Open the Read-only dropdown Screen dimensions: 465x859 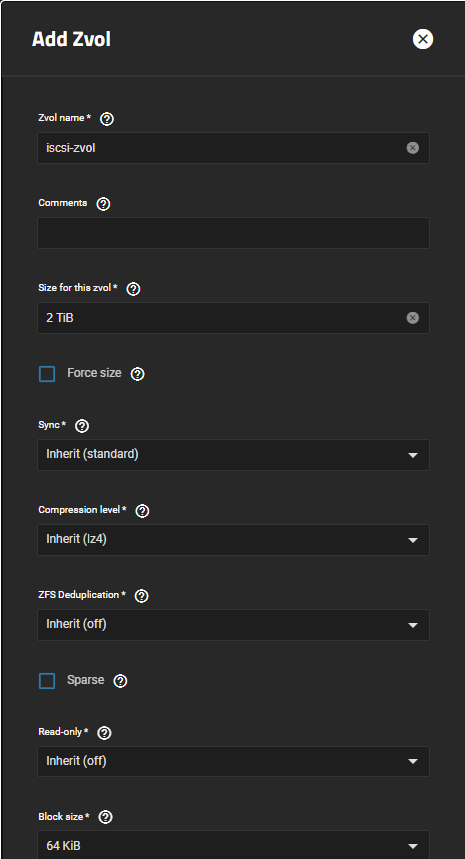(x=233, y=761)
